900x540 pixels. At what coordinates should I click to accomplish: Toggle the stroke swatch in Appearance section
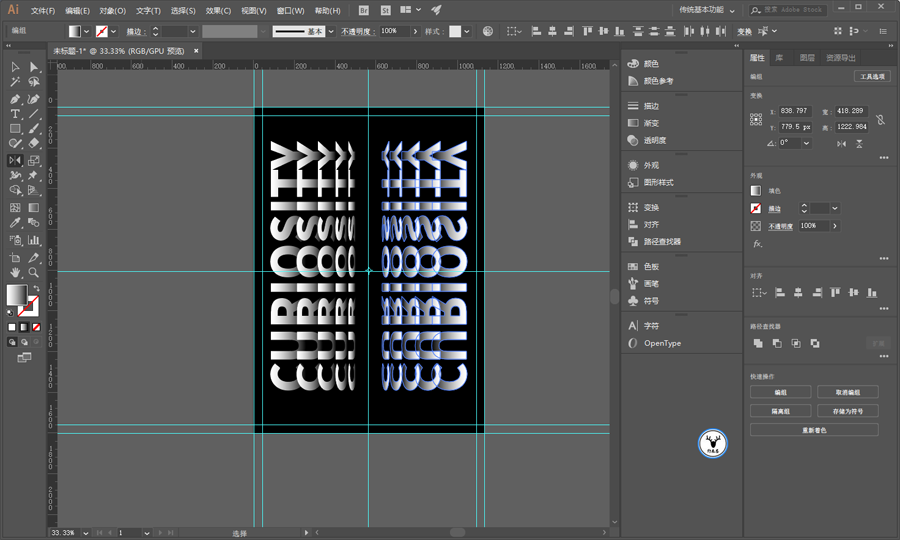[756, 208]
